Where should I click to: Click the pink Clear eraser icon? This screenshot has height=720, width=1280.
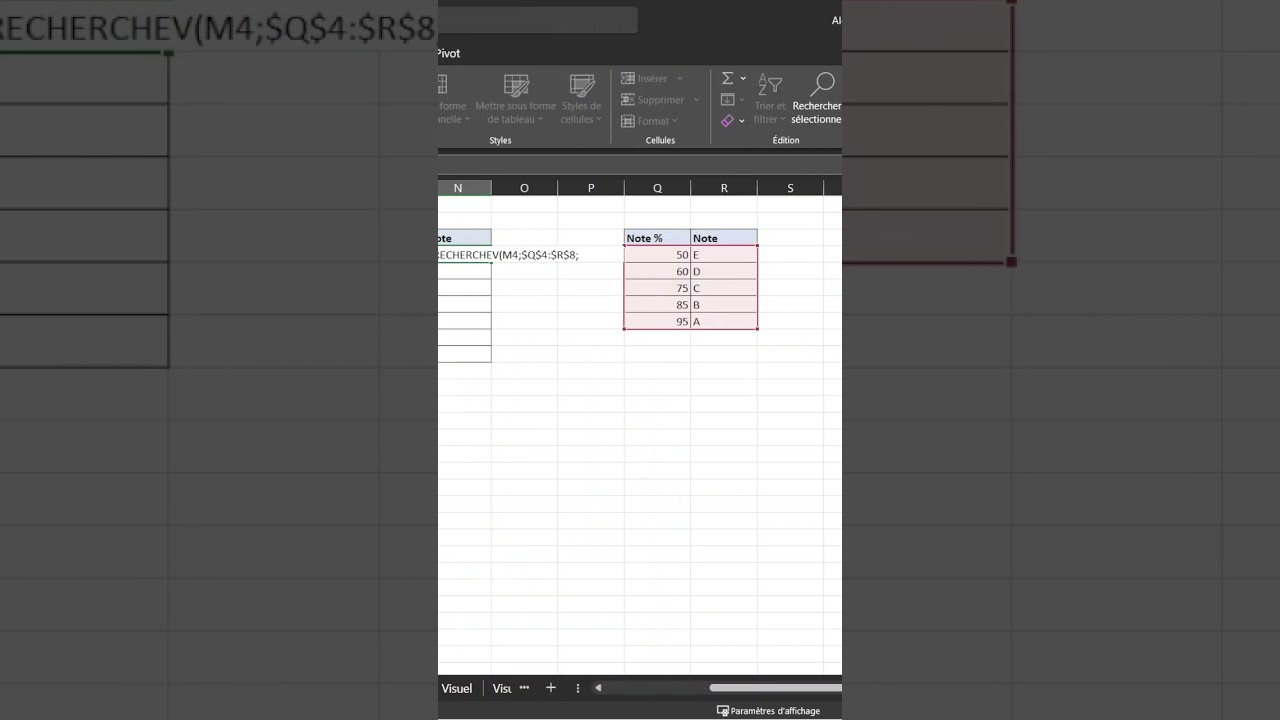tap(728, 120)
